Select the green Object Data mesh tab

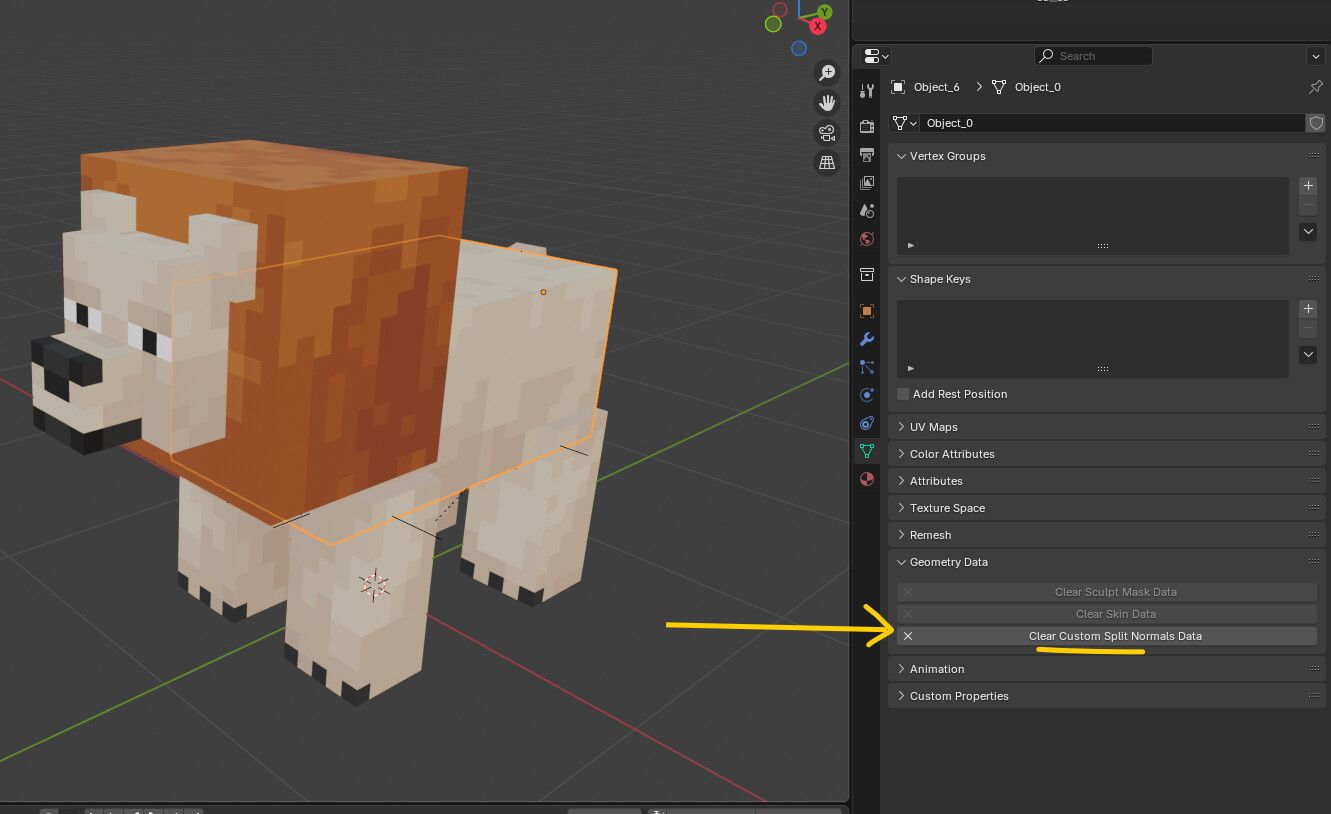pos(867,451)
